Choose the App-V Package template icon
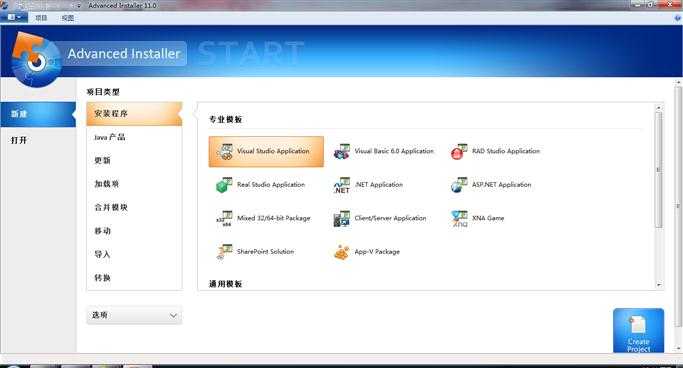This screenshot has height=368, width=683. point(342,252)
